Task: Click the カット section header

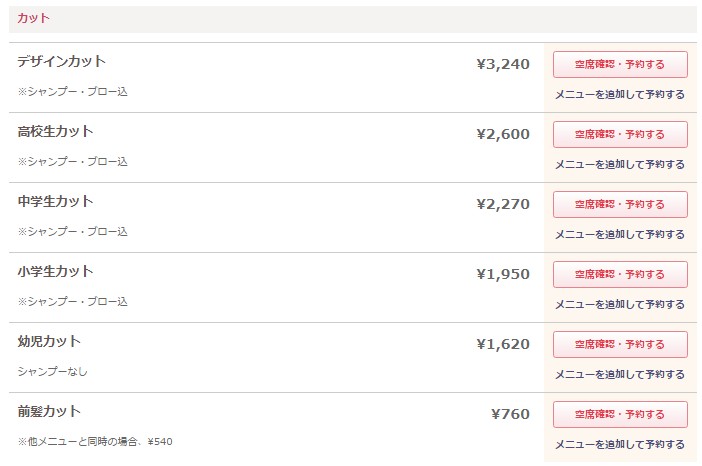Action: pyautogui.click(x=33, y=18)
